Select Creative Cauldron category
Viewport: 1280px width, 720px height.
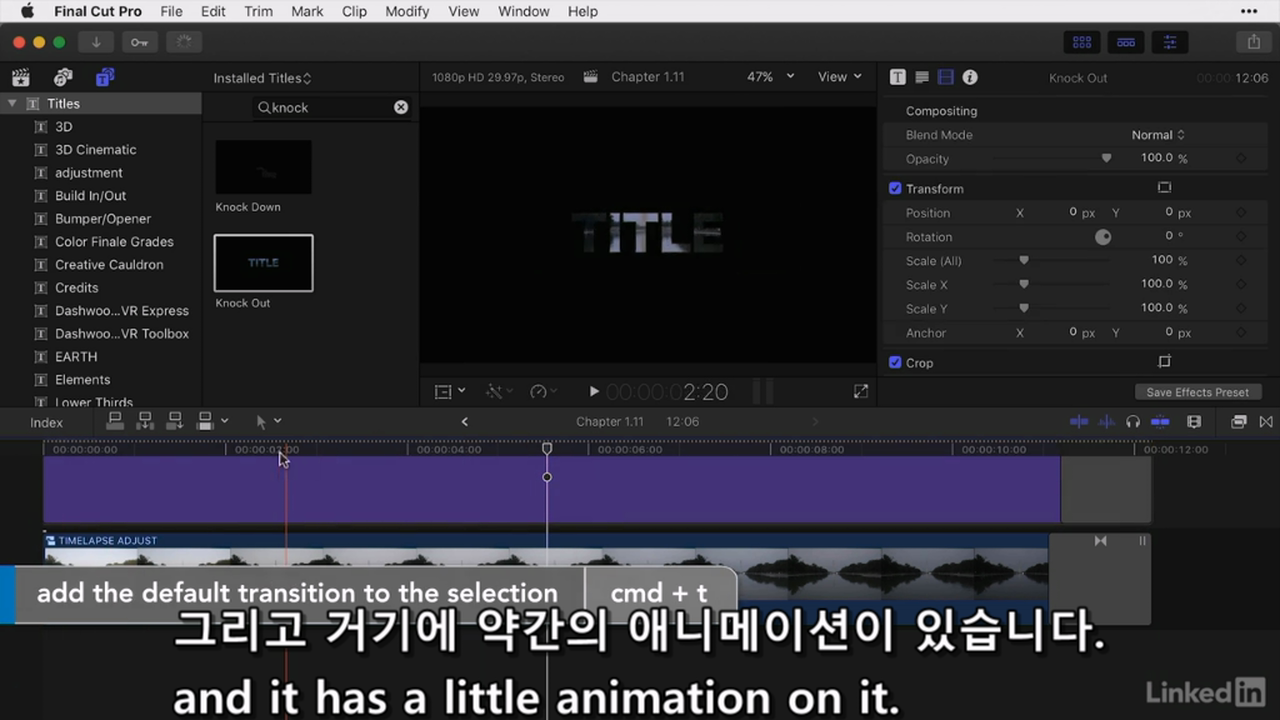pyautogui.click(x=109, y=264)
